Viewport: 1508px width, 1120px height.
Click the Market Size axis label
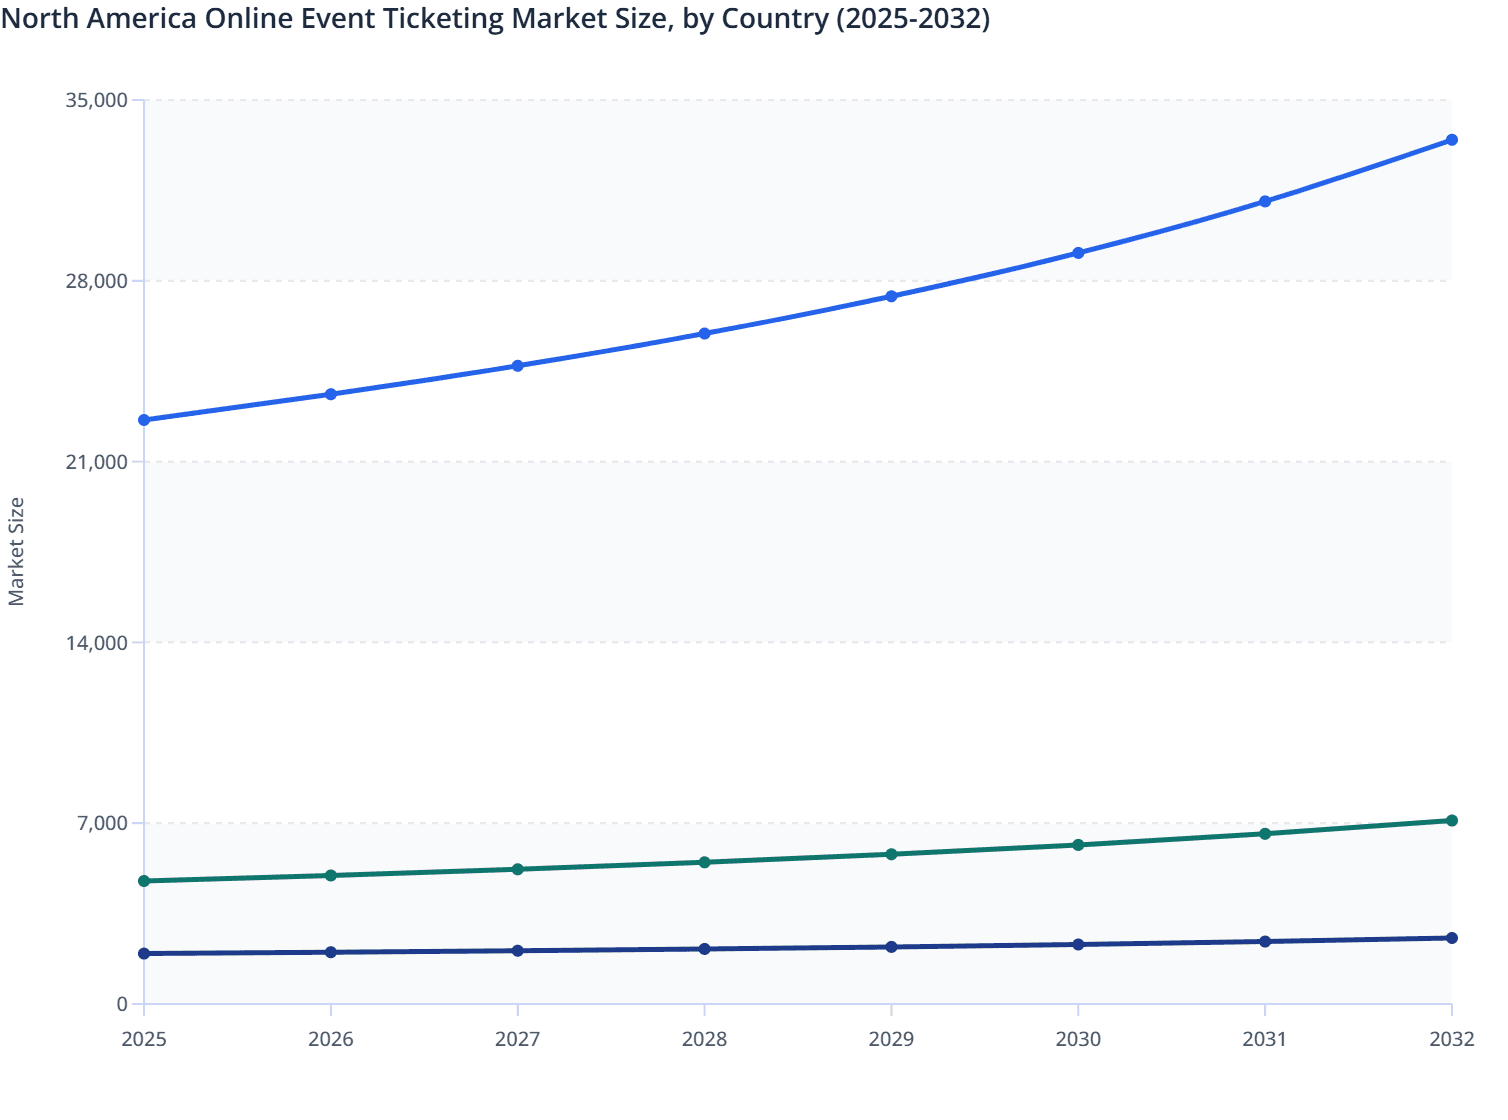pos(18,550)
